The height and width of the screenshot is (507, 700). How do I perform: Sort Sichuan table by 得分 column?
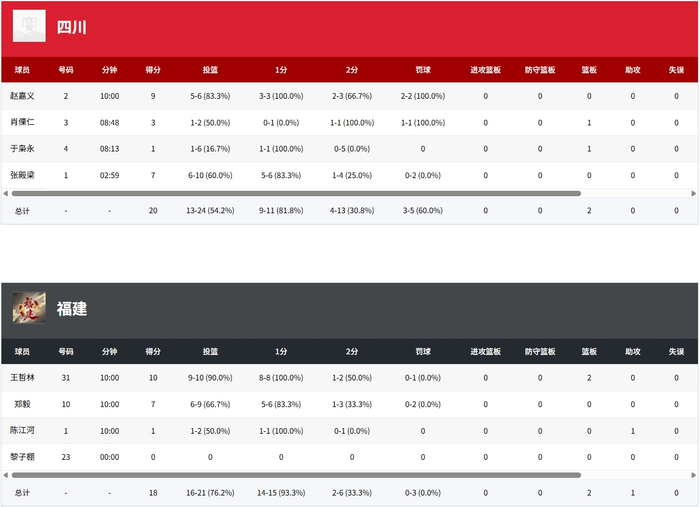coord(153,70)
